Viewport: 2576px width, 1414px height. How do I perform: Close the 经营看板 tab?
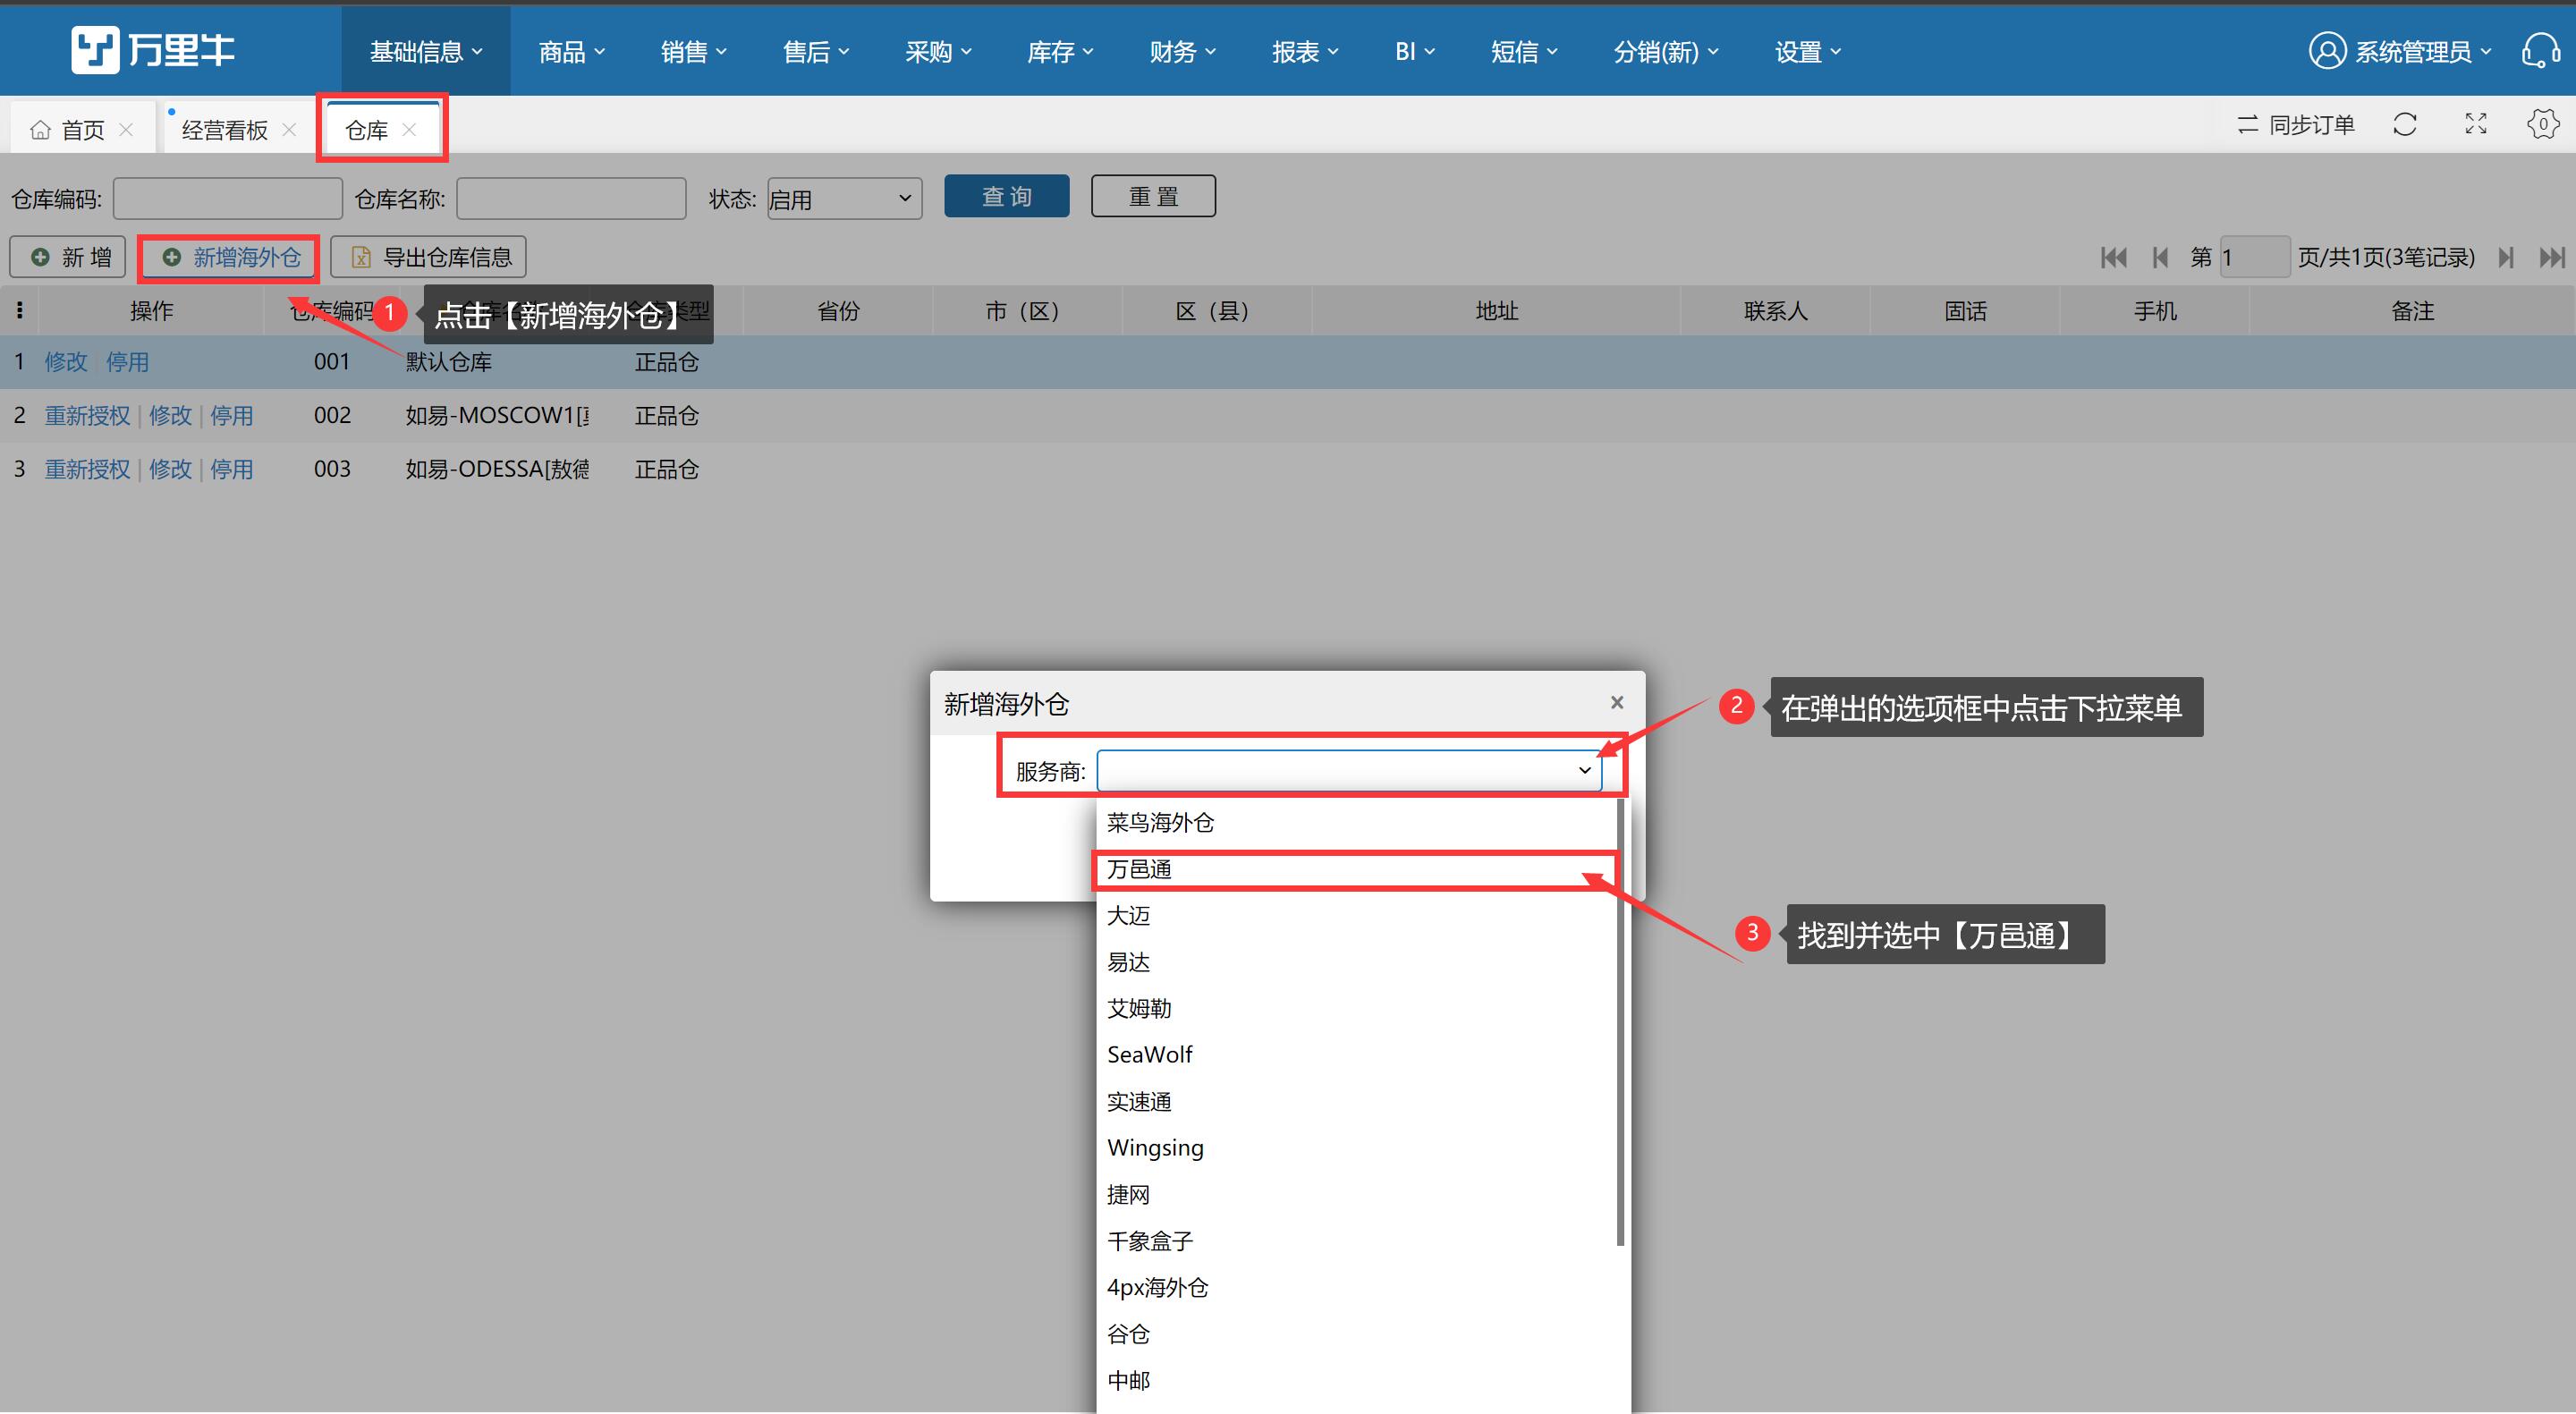pos(289,129)
